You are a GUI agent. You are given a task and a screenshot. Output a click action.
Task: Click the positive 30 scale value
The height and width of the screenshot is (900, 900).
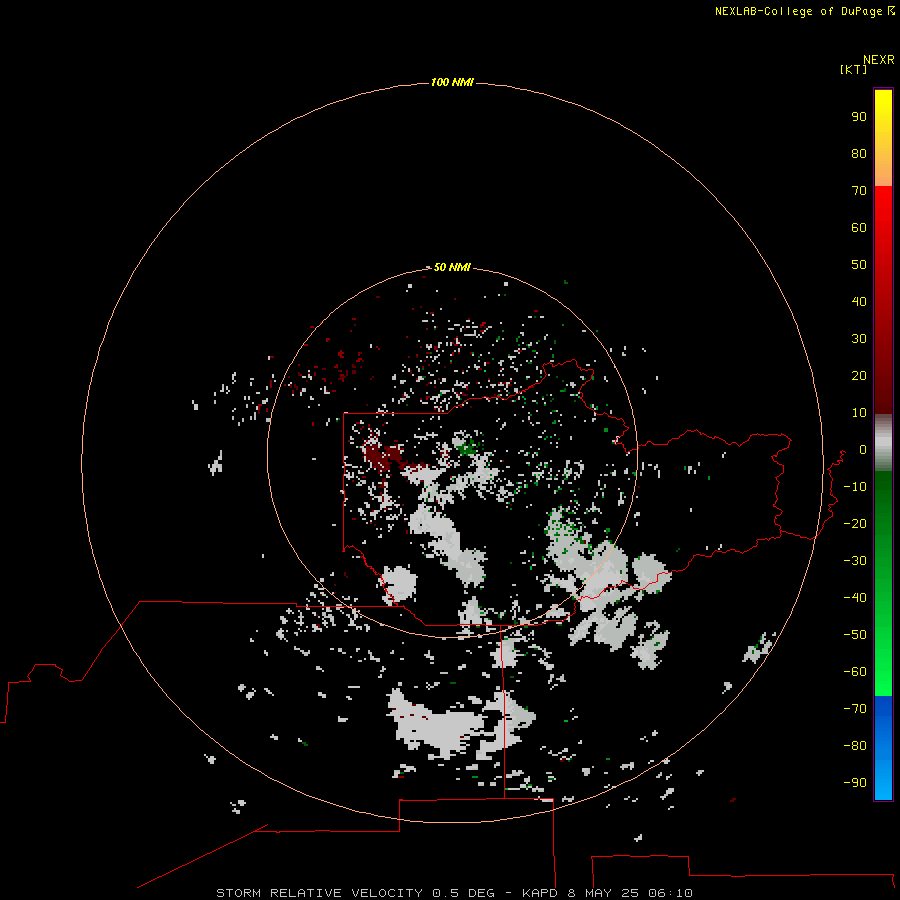[859, 339]
